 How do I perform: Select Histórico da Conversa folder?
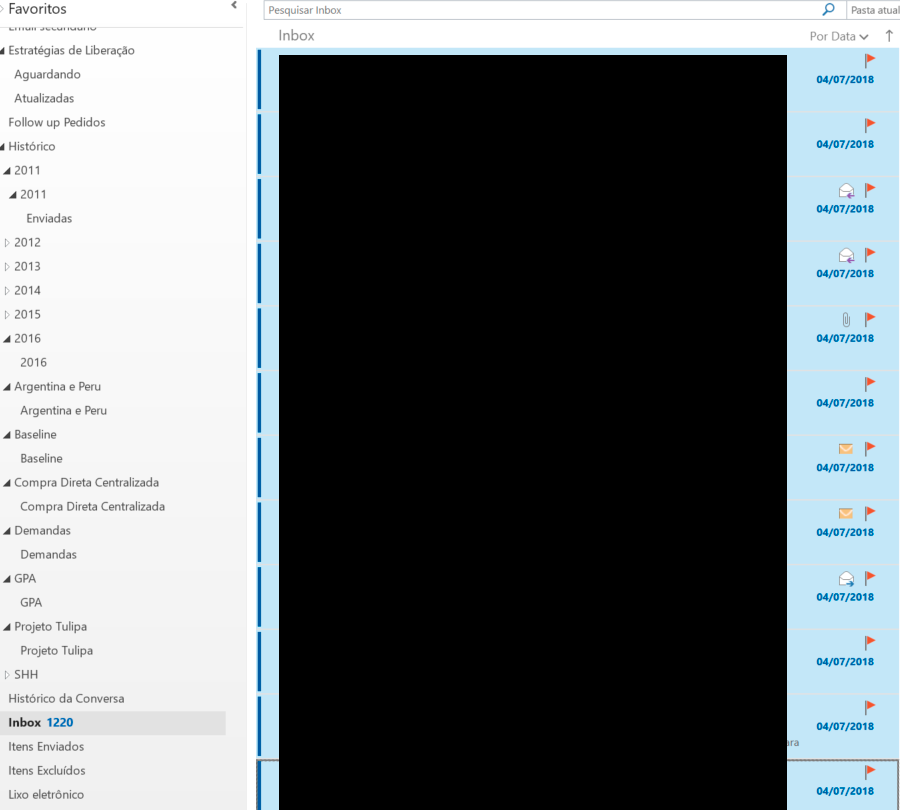66,699
